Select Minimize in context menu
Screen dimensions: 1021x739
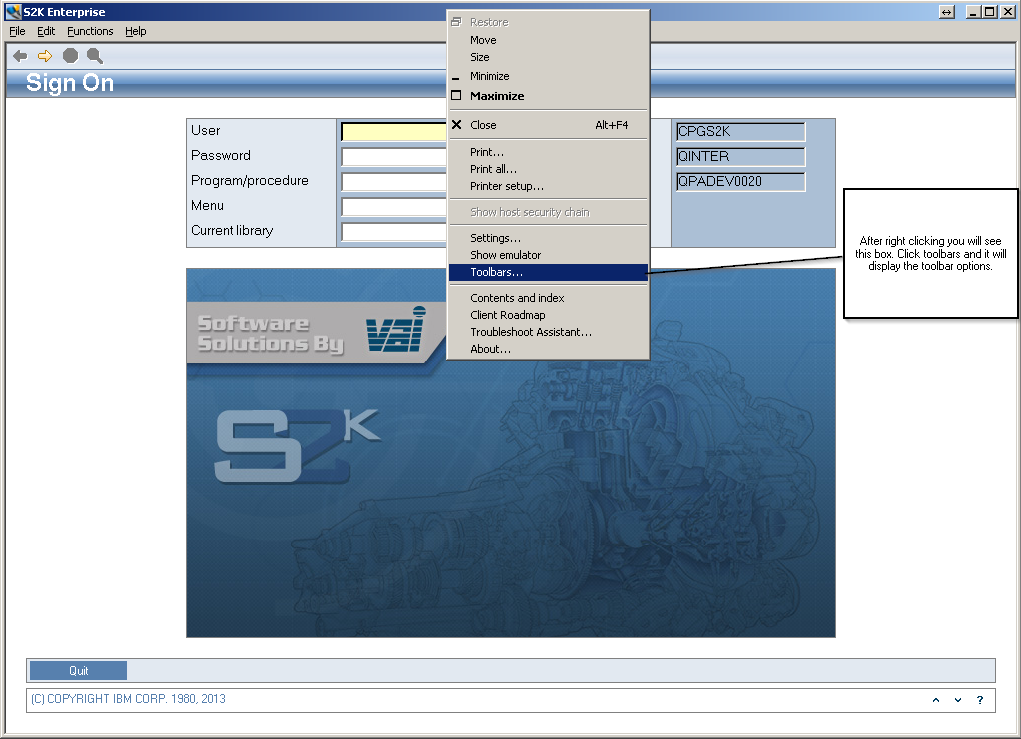point(548,76)
